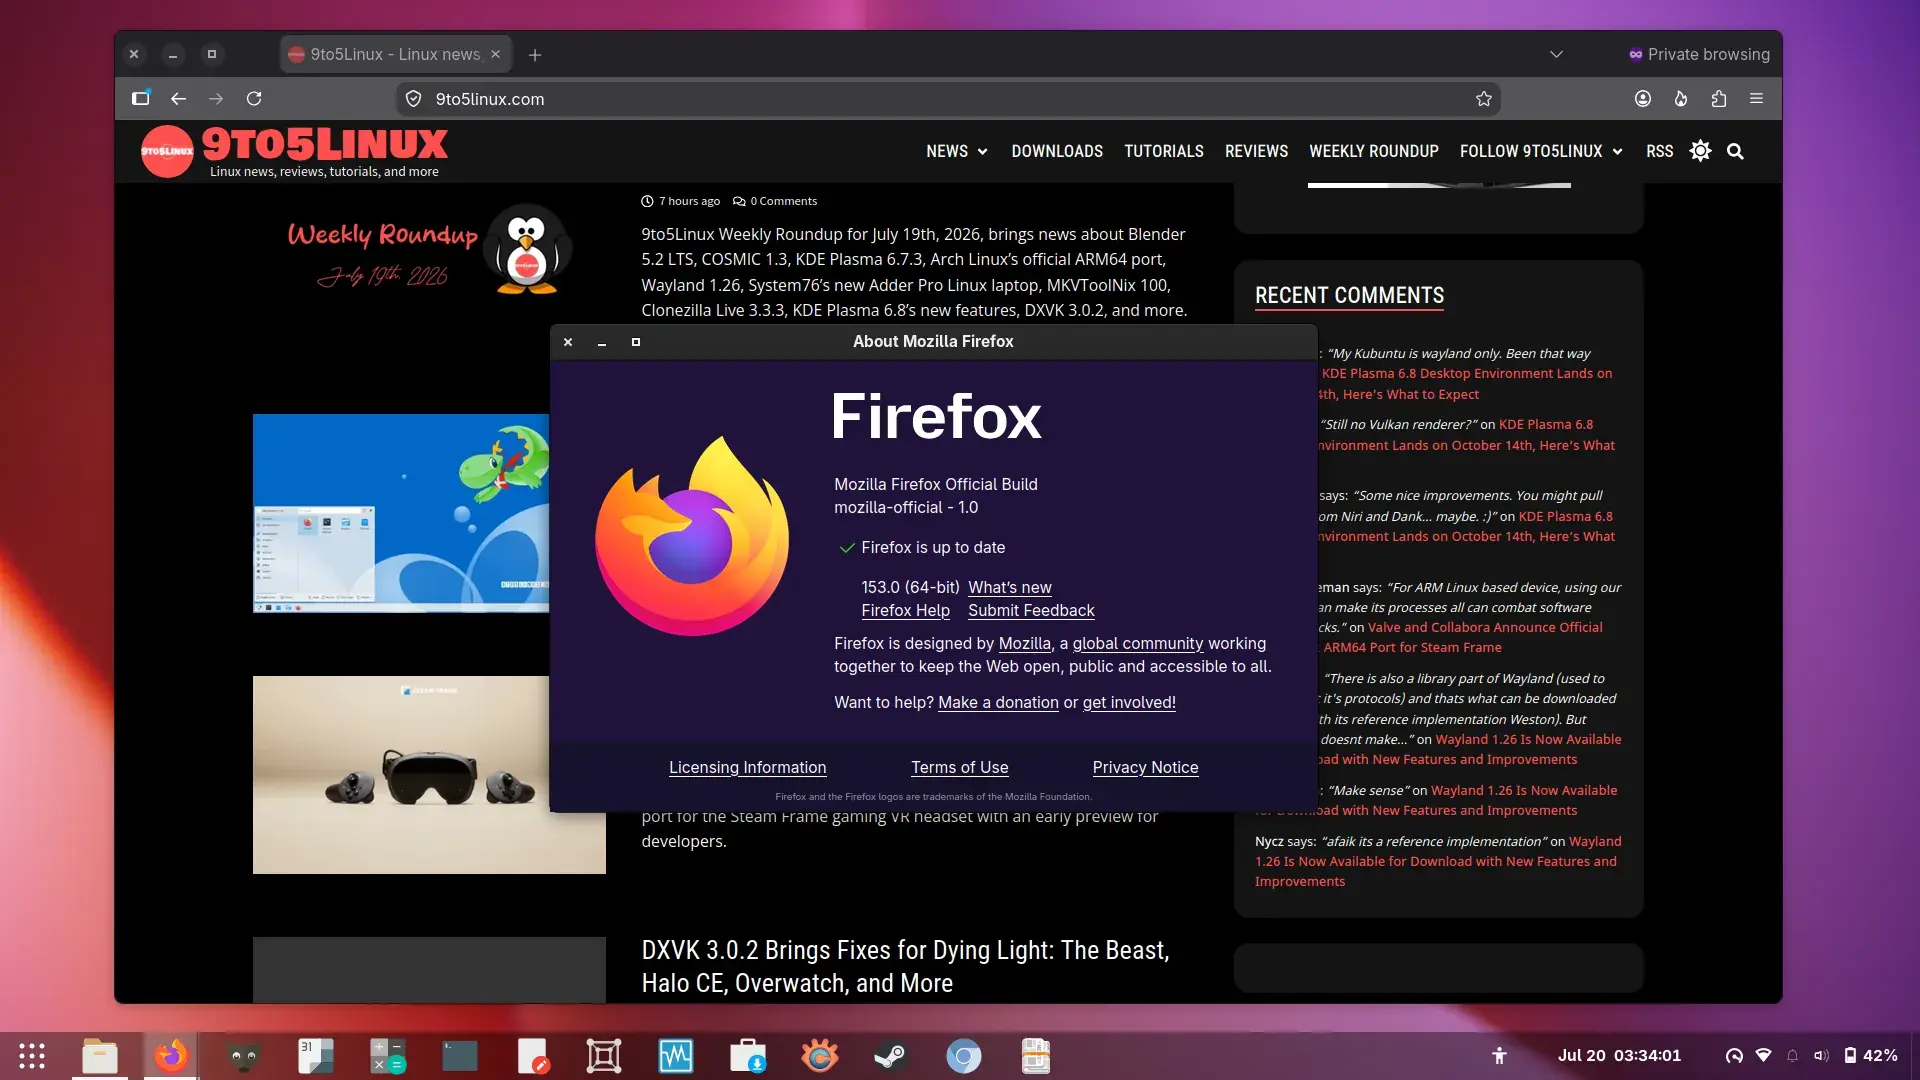This screenshot has height=1080, width=1920.
Task: Reload the 9to5linux.com page
Action: (x=254, y=98)
